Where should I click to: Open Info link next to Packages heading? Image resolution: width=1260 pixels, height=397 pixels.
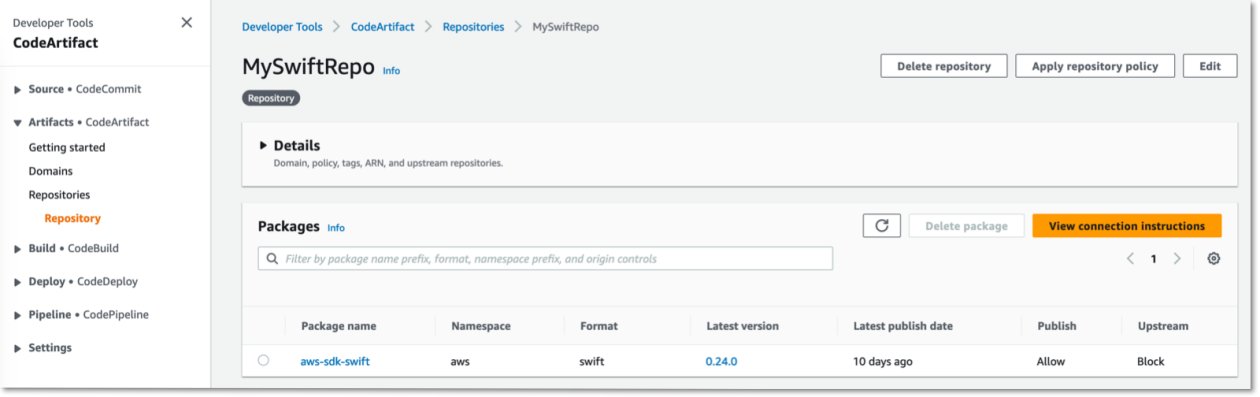coord(336,228)
